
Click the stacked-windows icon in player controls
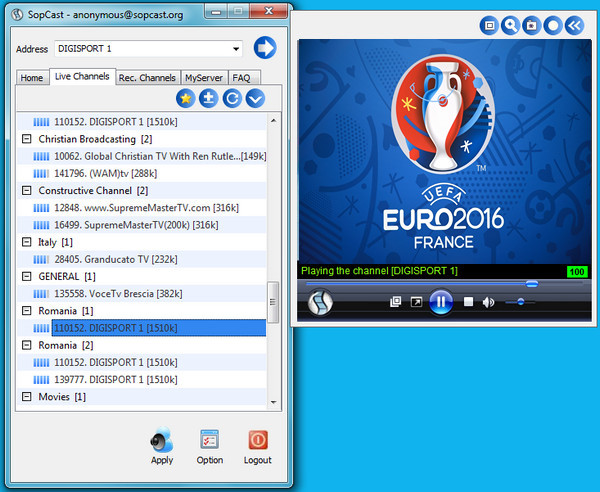[x=395, y=302]
